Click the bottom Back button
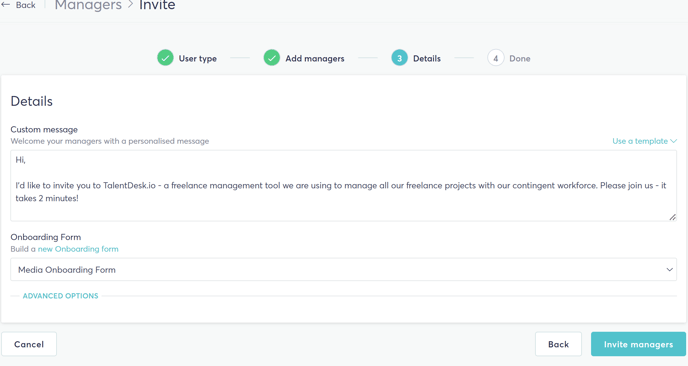Viewport: 688px width, 366px height. coord(558,344)
